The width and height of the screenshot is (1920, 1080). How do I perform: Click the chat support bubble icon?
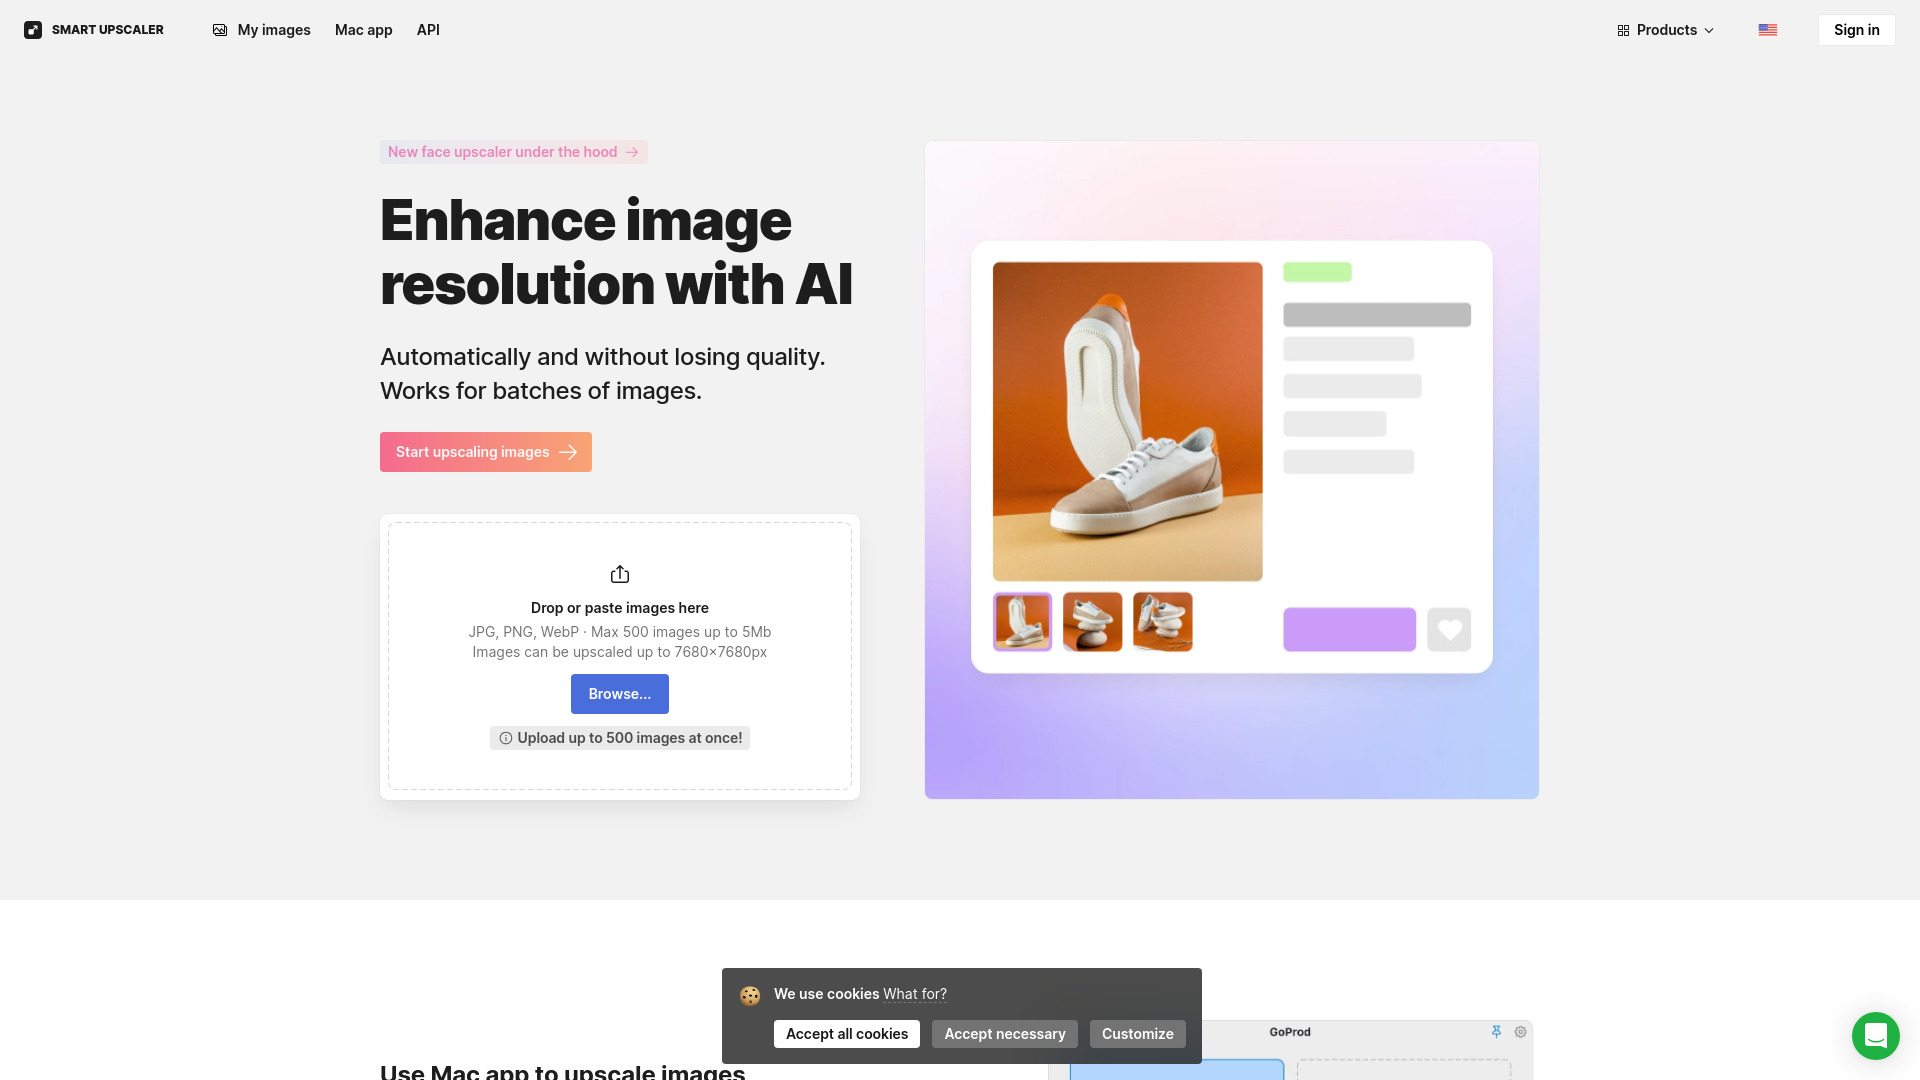click(x=1876, y=1036)
